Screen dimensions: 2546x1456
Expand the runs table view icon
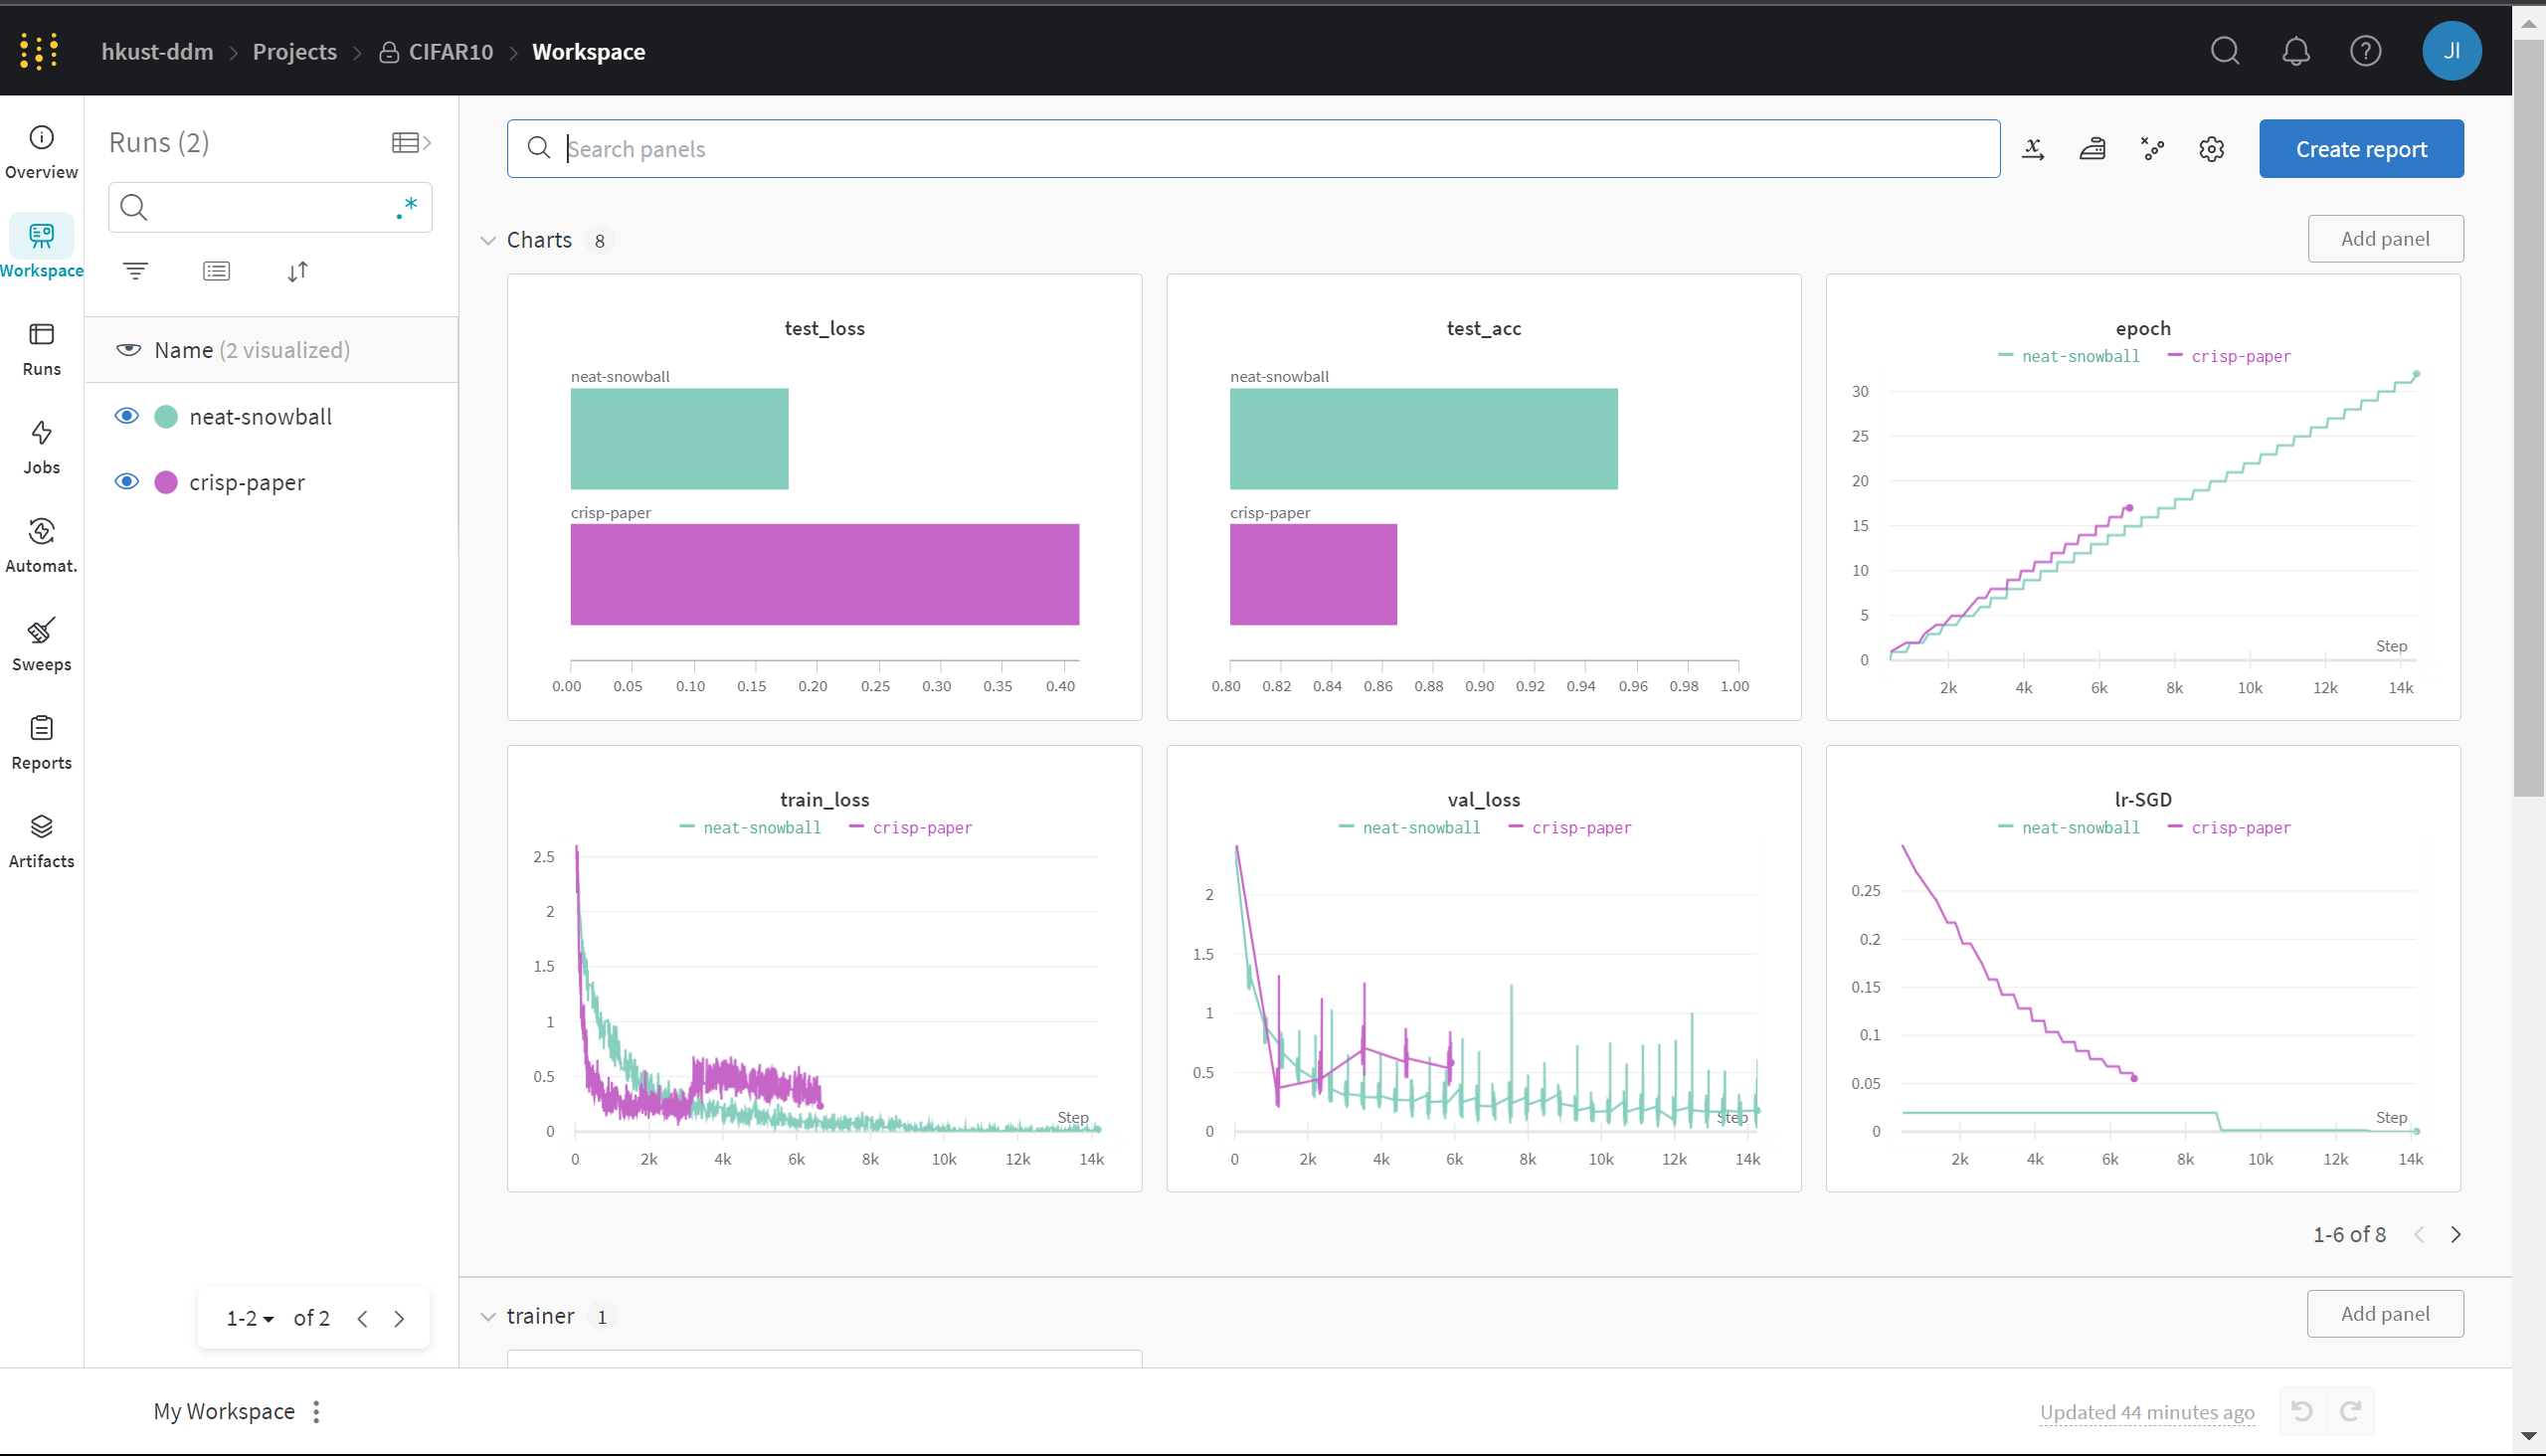point(411,143)
